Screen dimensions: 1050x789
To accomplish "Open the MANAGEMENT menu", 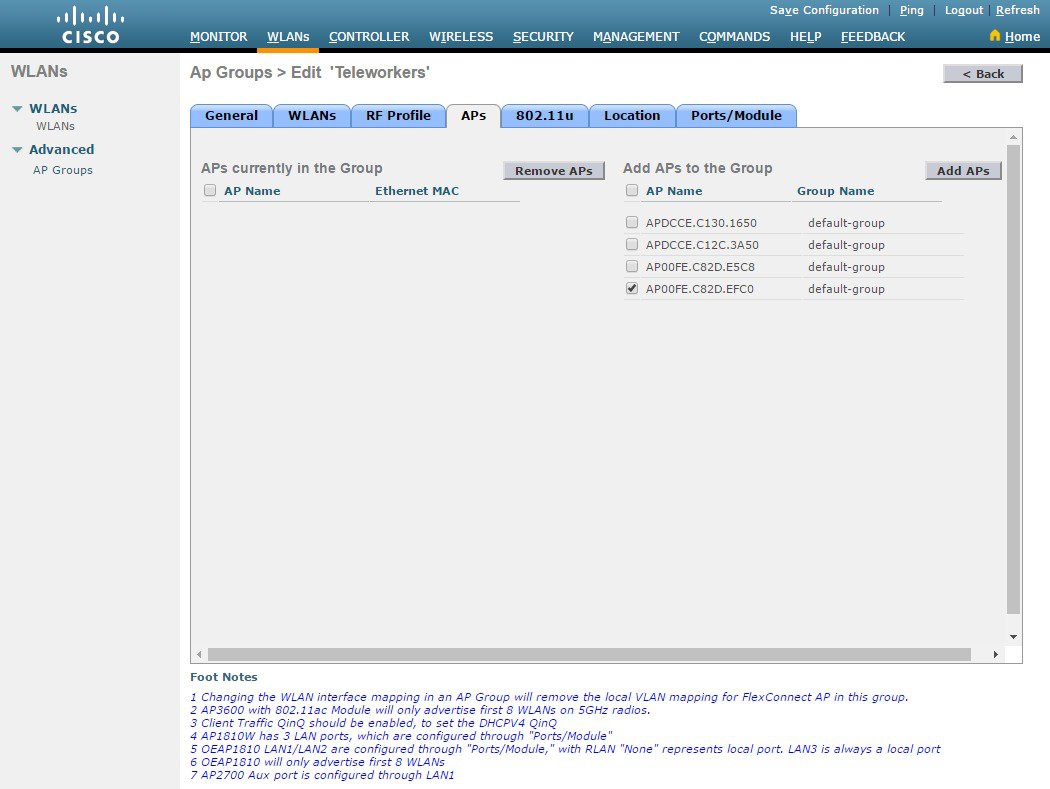I will [636, 37].
